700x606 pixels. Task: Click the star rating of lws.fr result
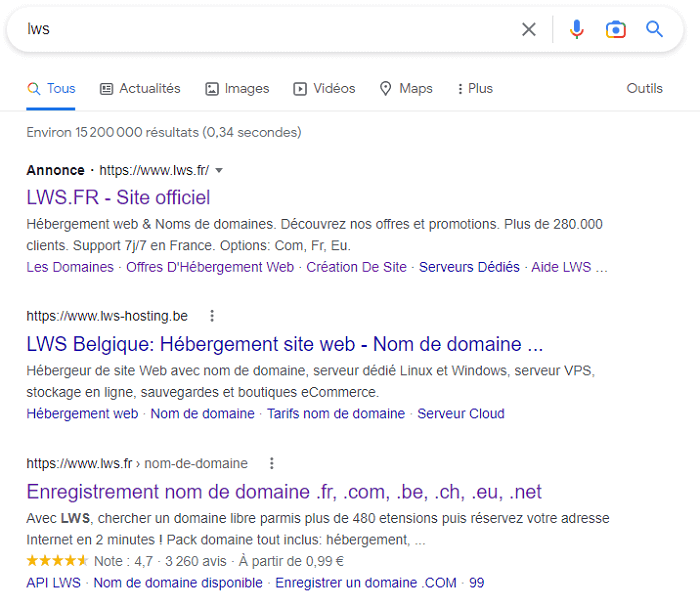57,560
